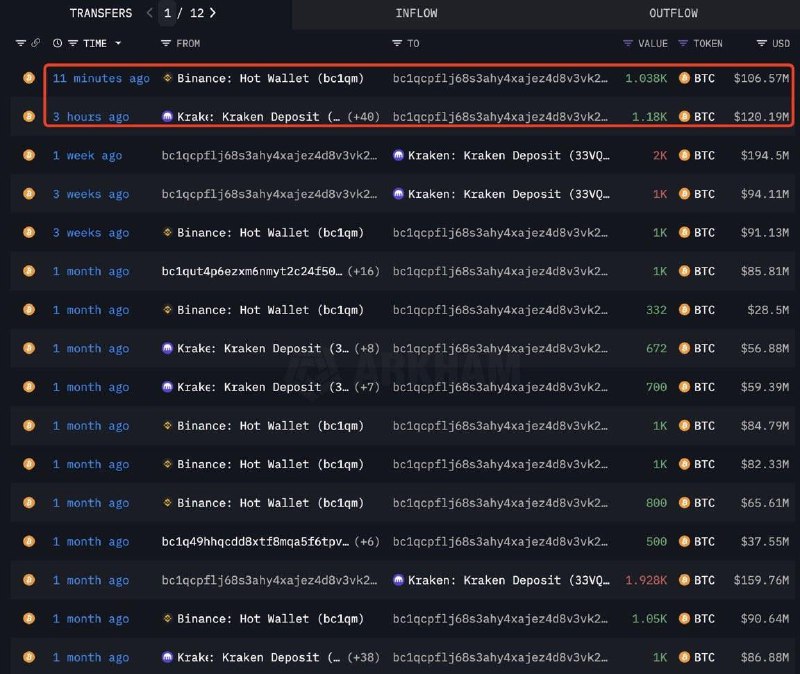800x674 pixels.
Task: Click bc1q49hhqcdd8xtf8mqa5f6tpv sender address
Action: coord(256,542)
